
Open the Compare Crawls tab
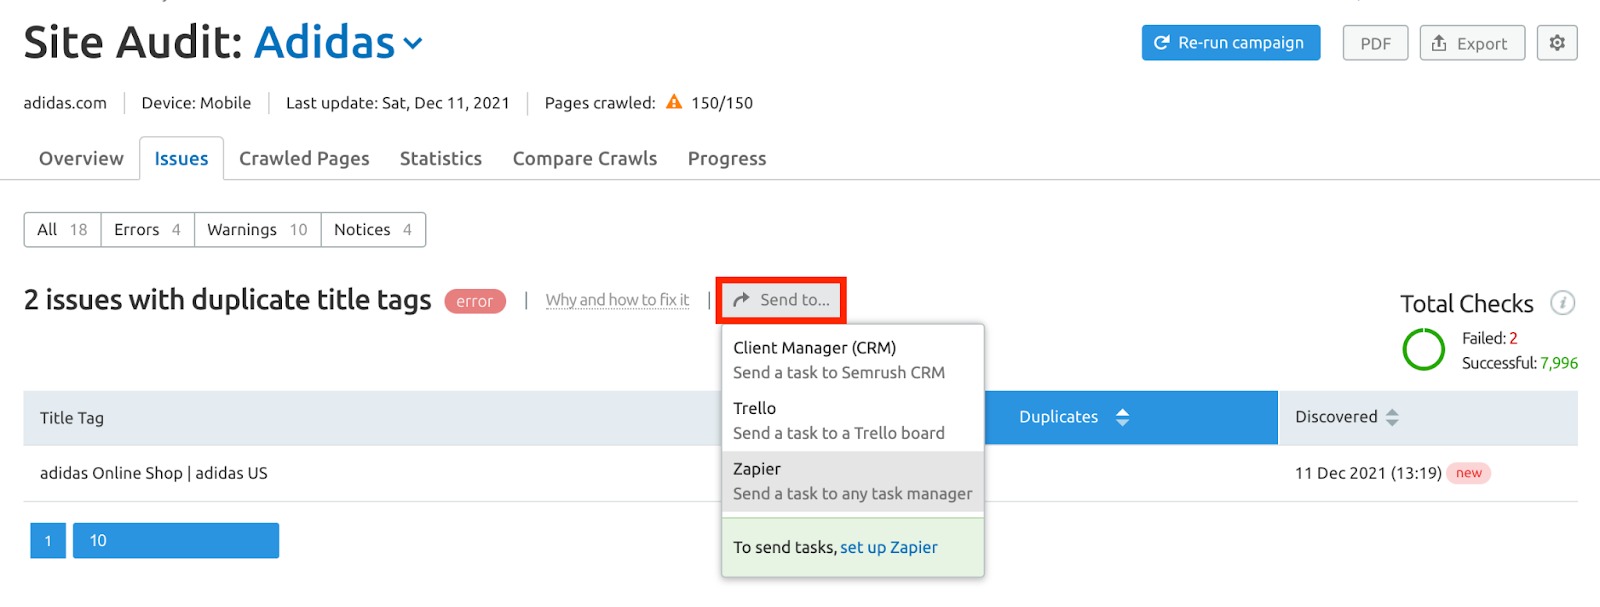585,158
